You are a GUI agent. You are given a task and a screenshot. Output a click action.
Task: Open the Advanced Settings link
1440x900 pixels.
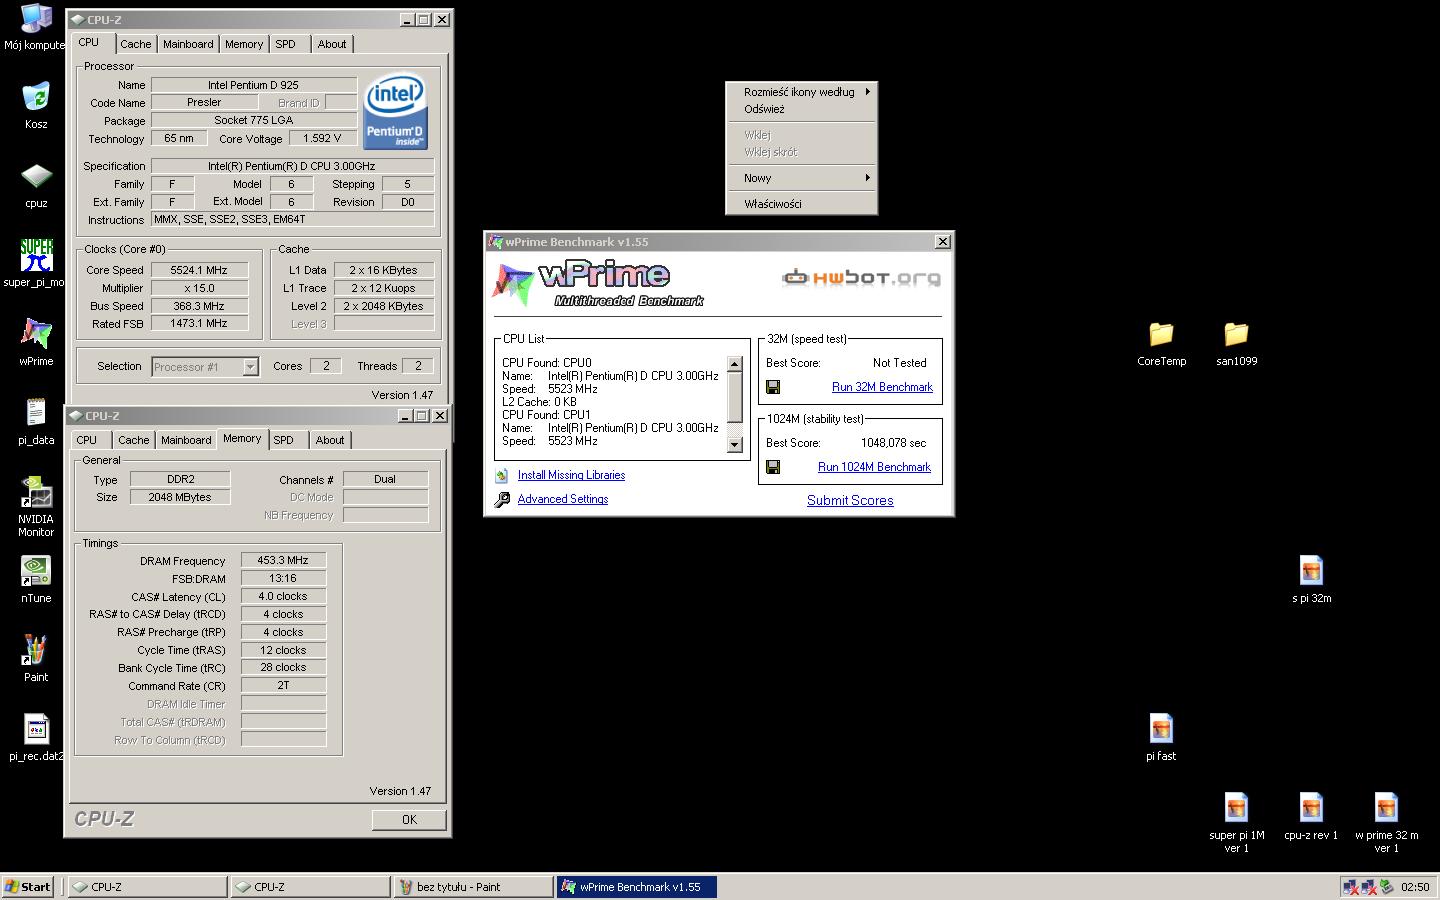click(563, 499)
